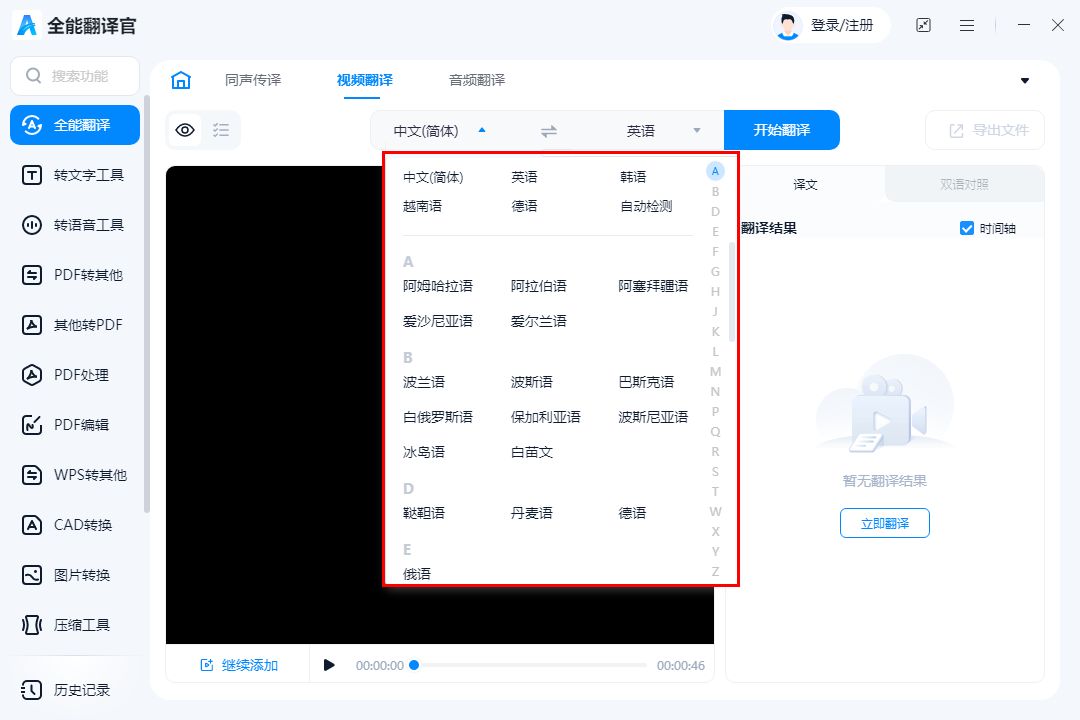Open PDF编辑 in the sidebar
Image resolution: width=1080 pixels, height=720 pixels.
click(x=75, y=425)
